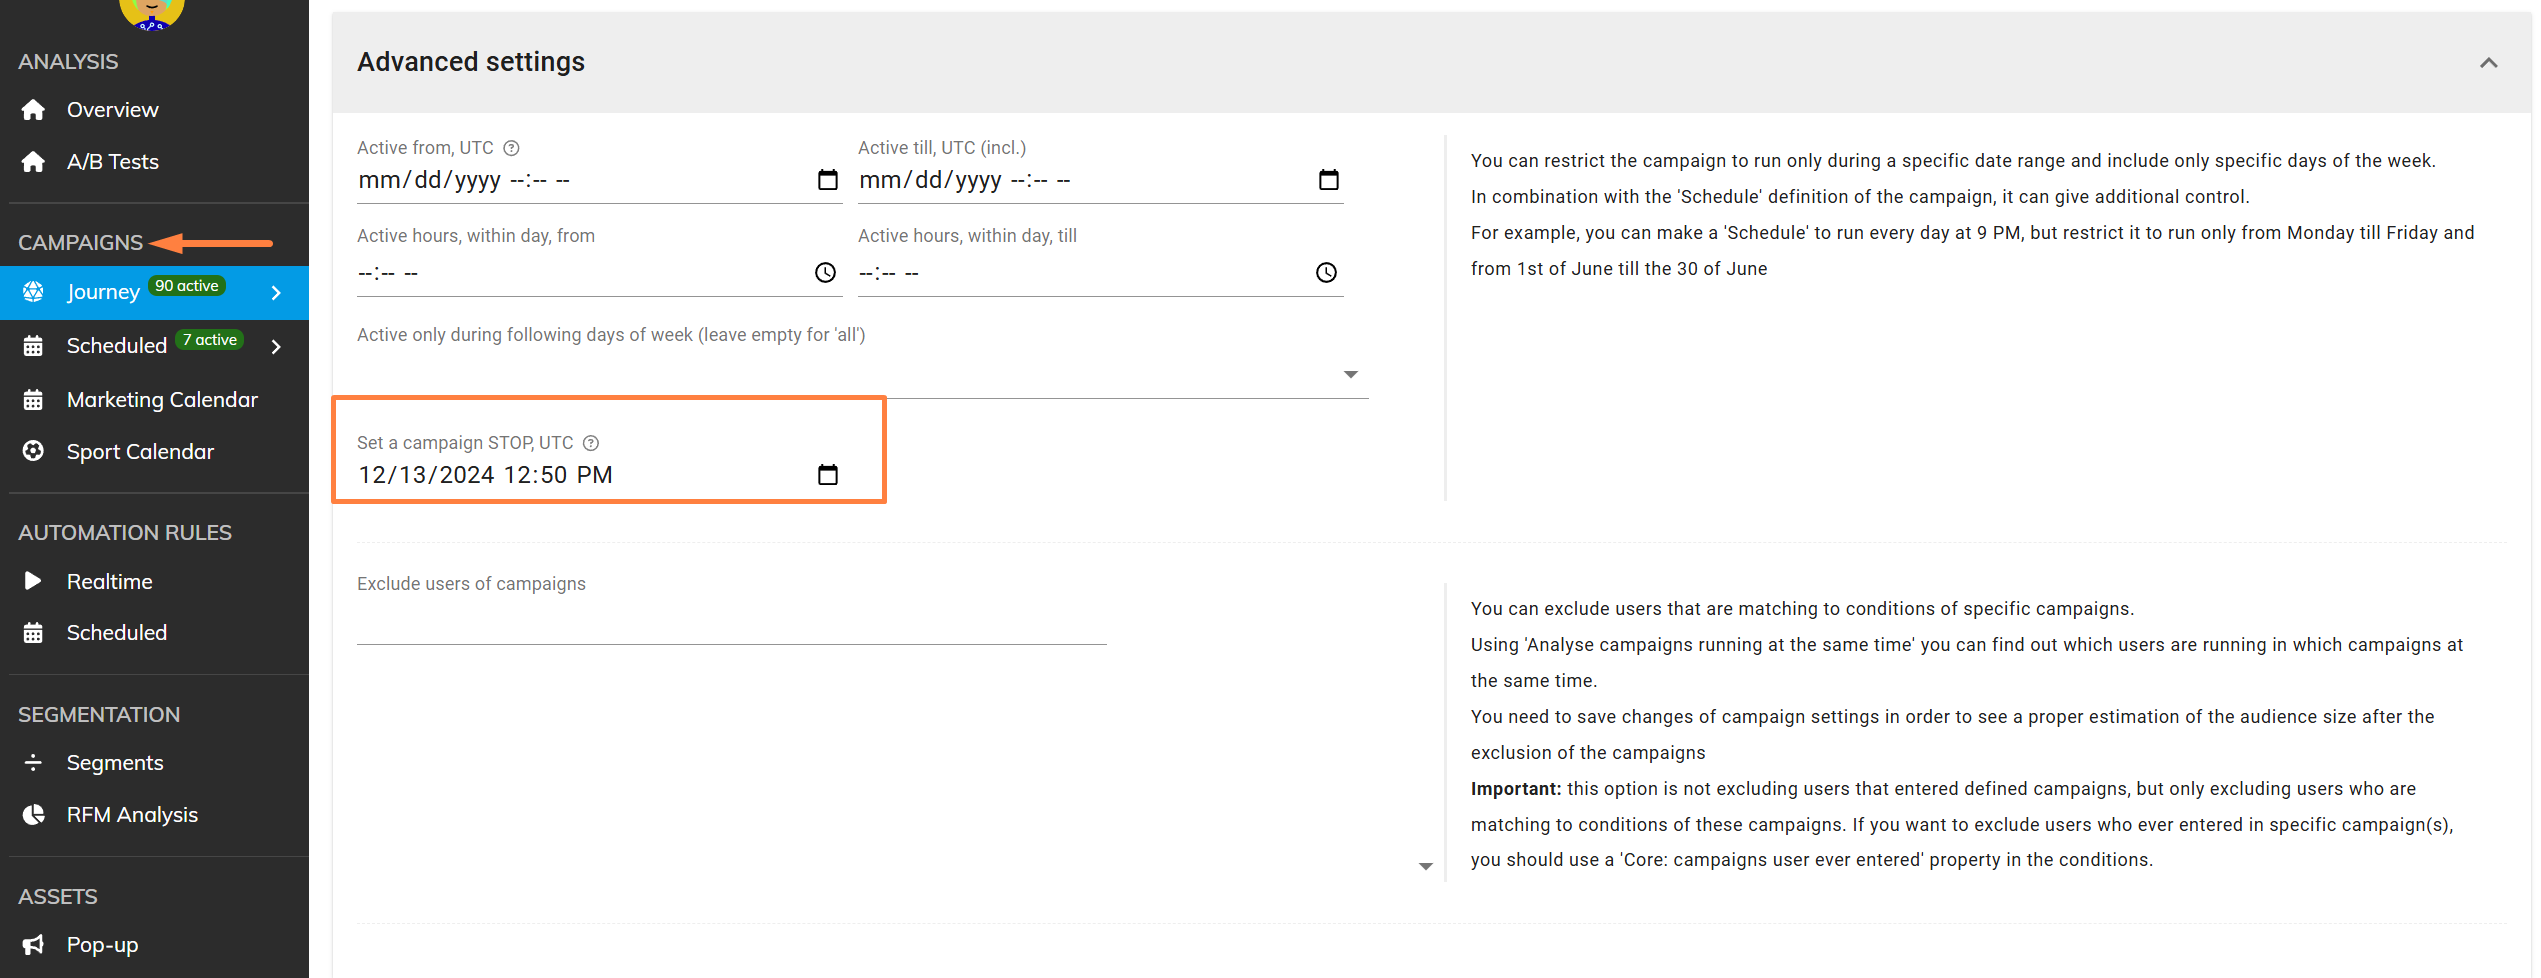The width and height of the screenshot is (2541, 978).
Task: Open A/B Tests page
Action: click(x=112, y=162)
